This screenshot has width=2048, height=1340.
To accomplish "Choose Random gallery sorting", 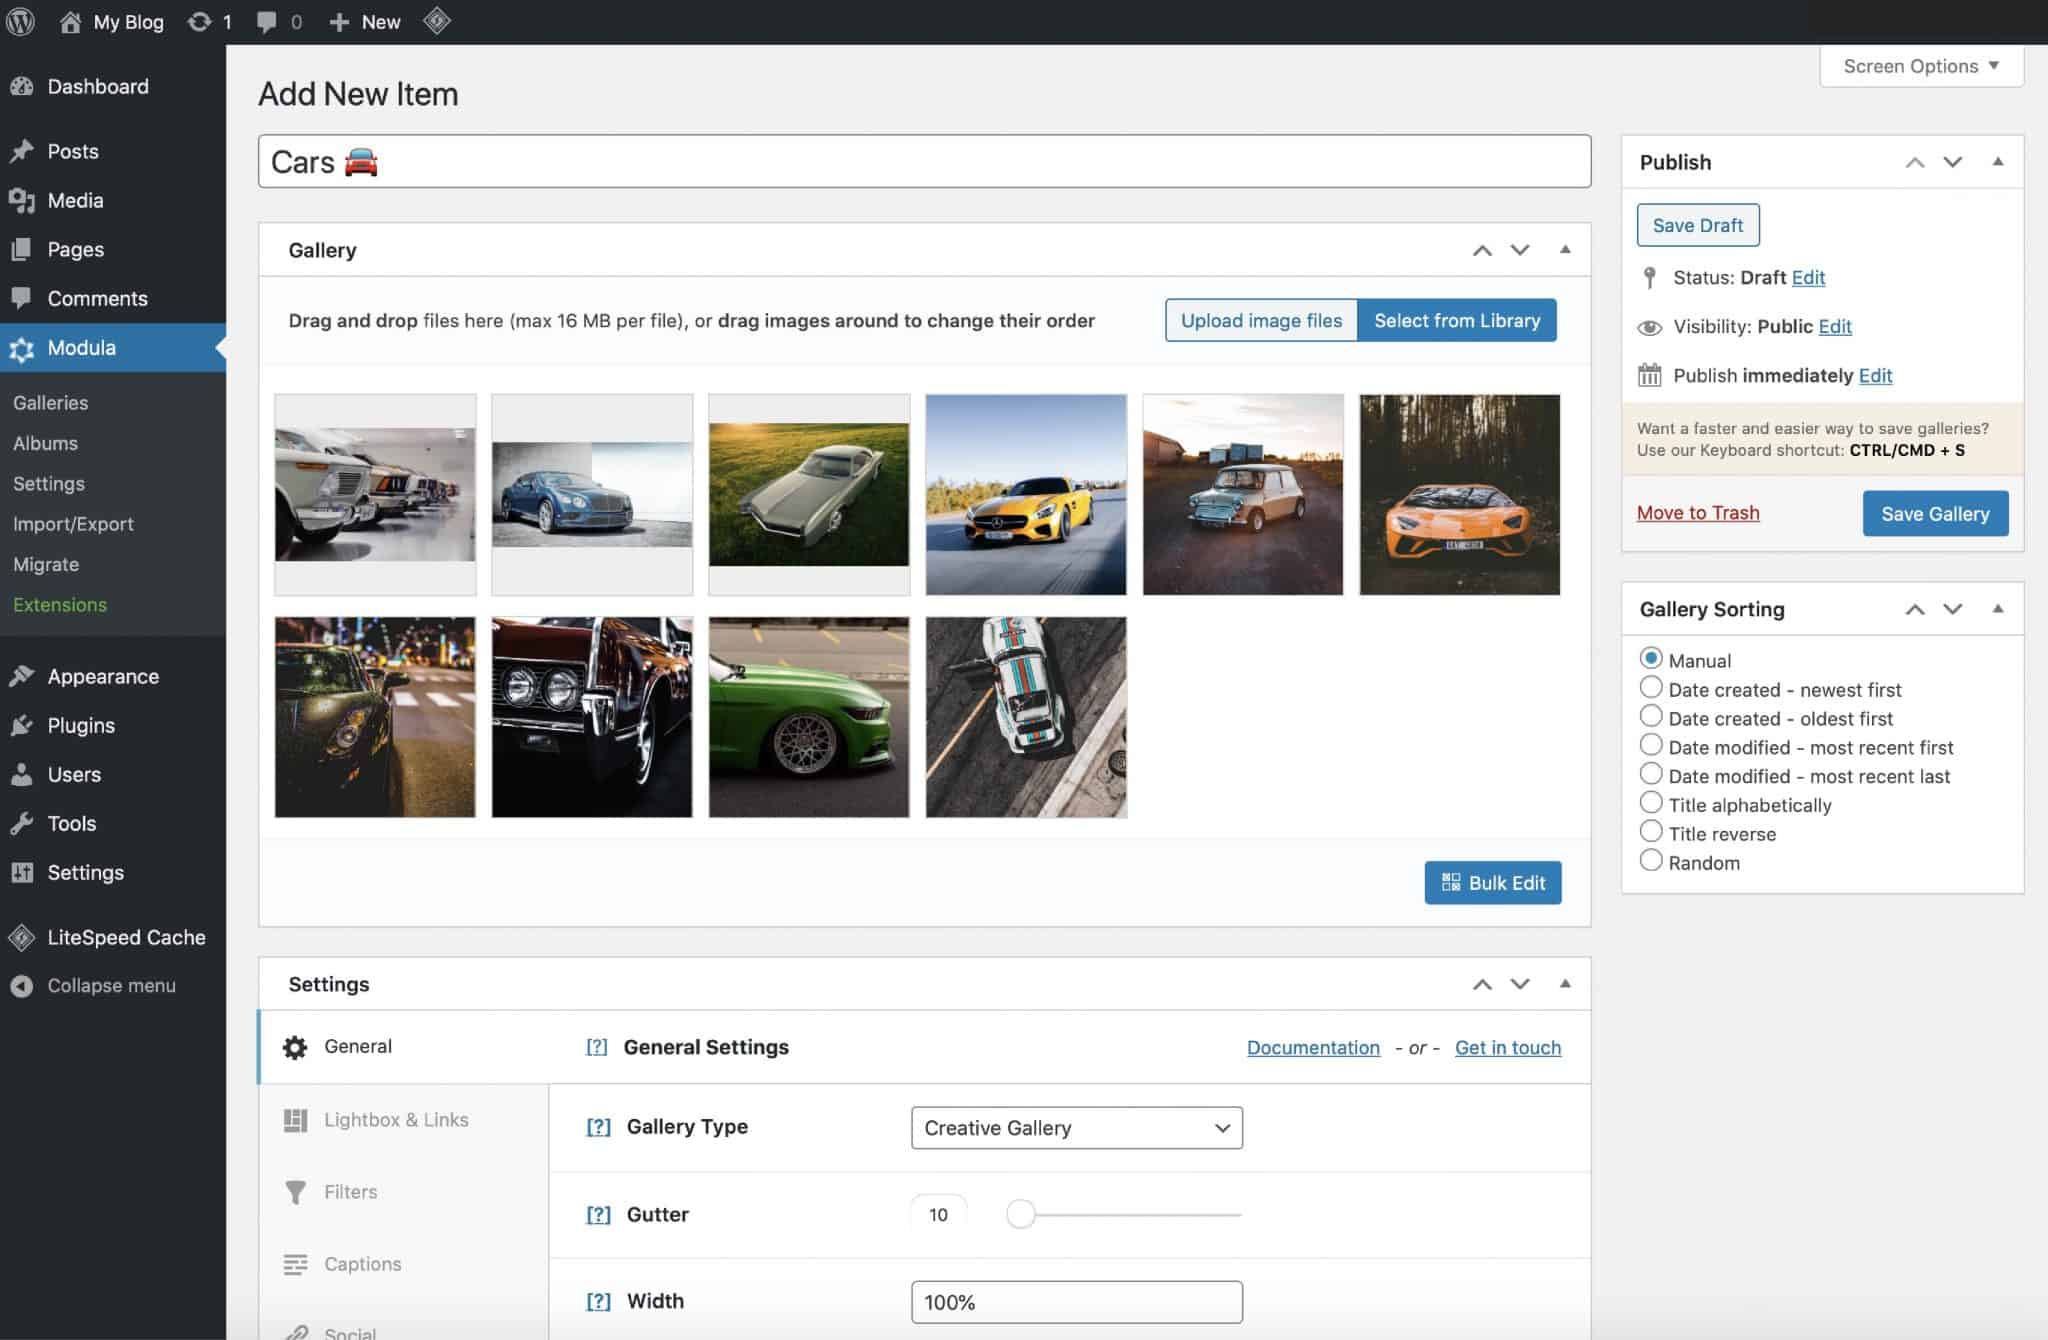I will pos(1651,861).
